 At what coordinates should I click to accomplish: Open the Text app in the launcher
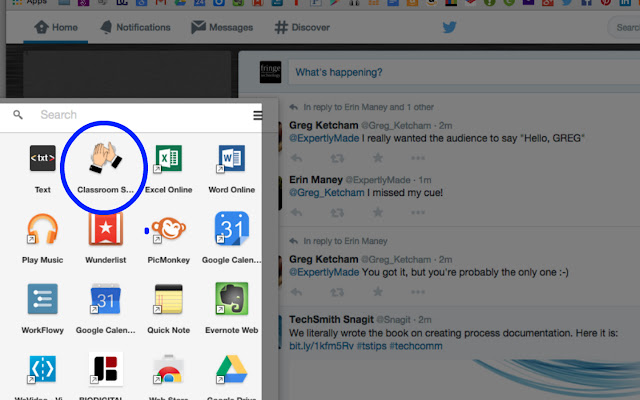42,158
